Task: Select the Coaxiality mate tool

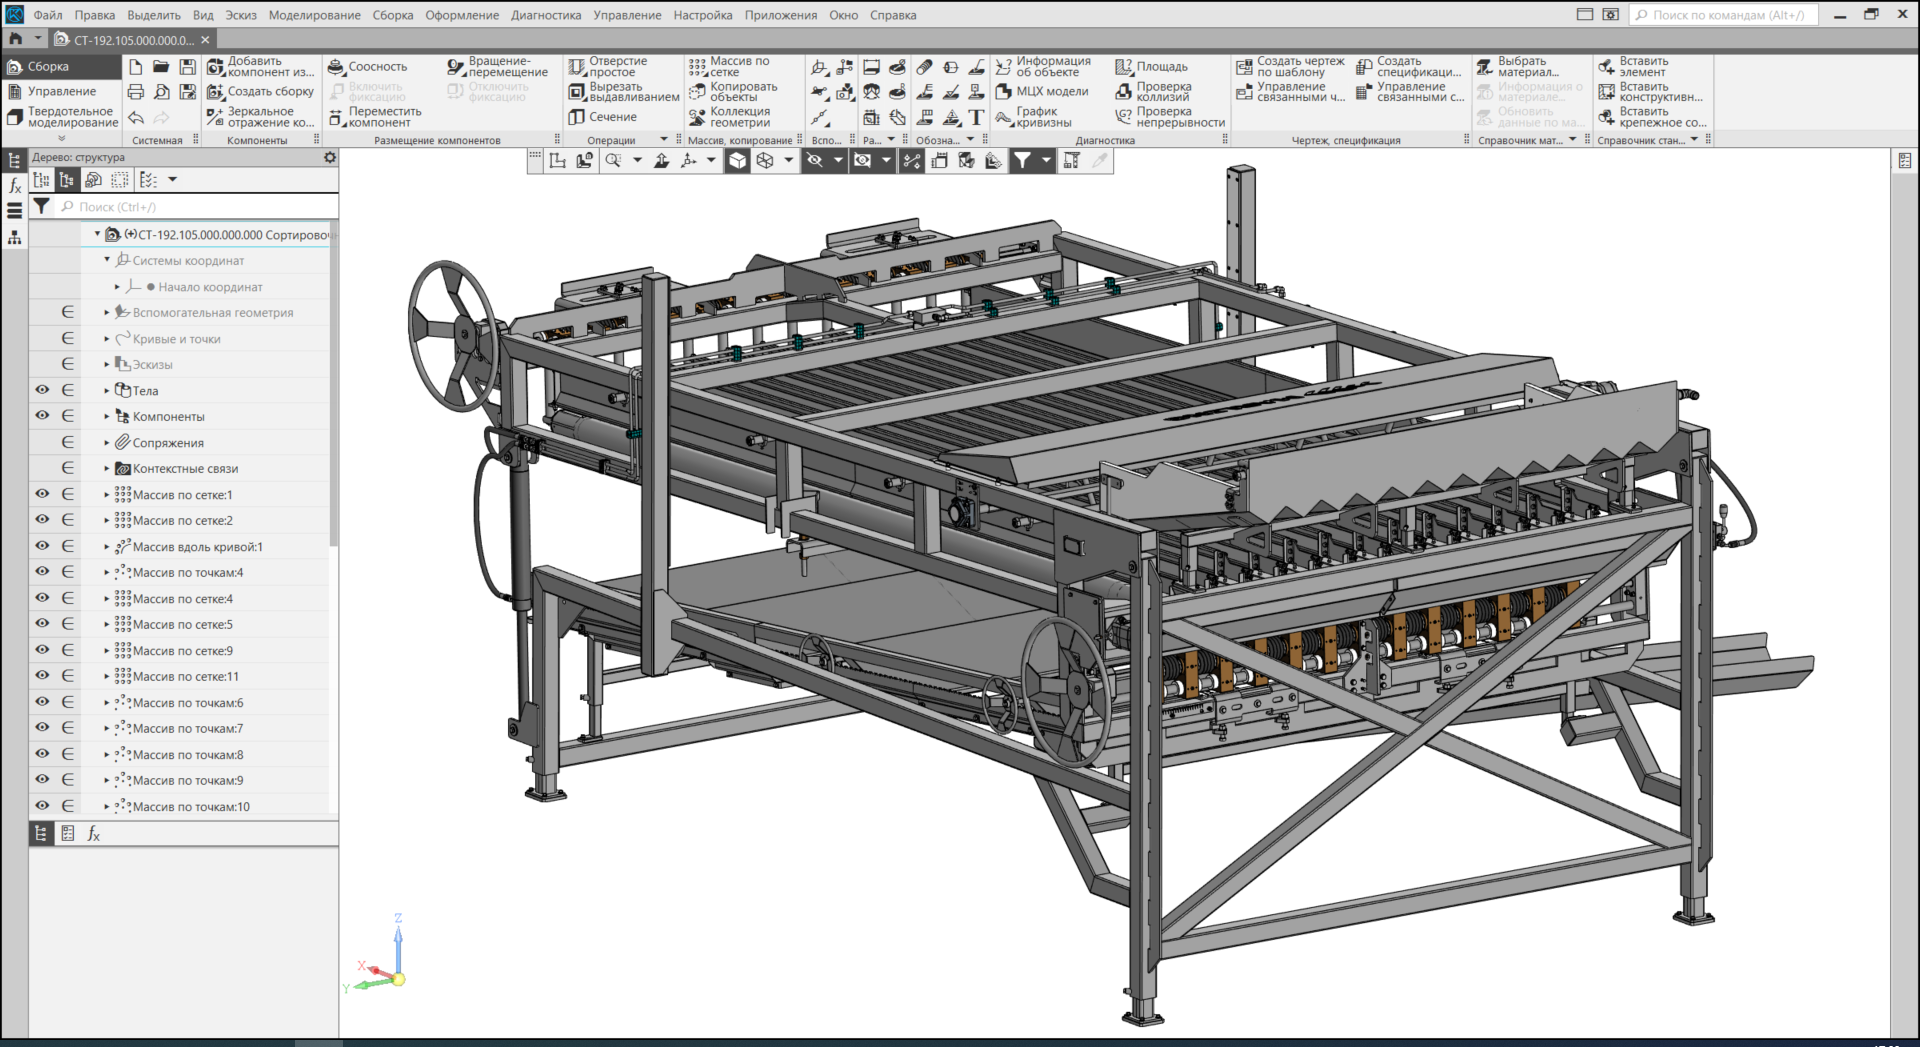Action: (336, 67)
